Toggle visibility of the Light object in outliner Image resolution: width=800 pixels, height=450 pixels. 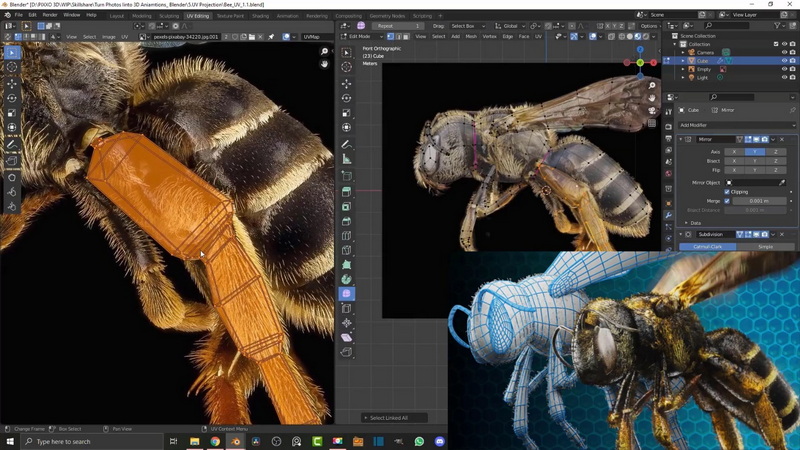[x=784, y=78]
